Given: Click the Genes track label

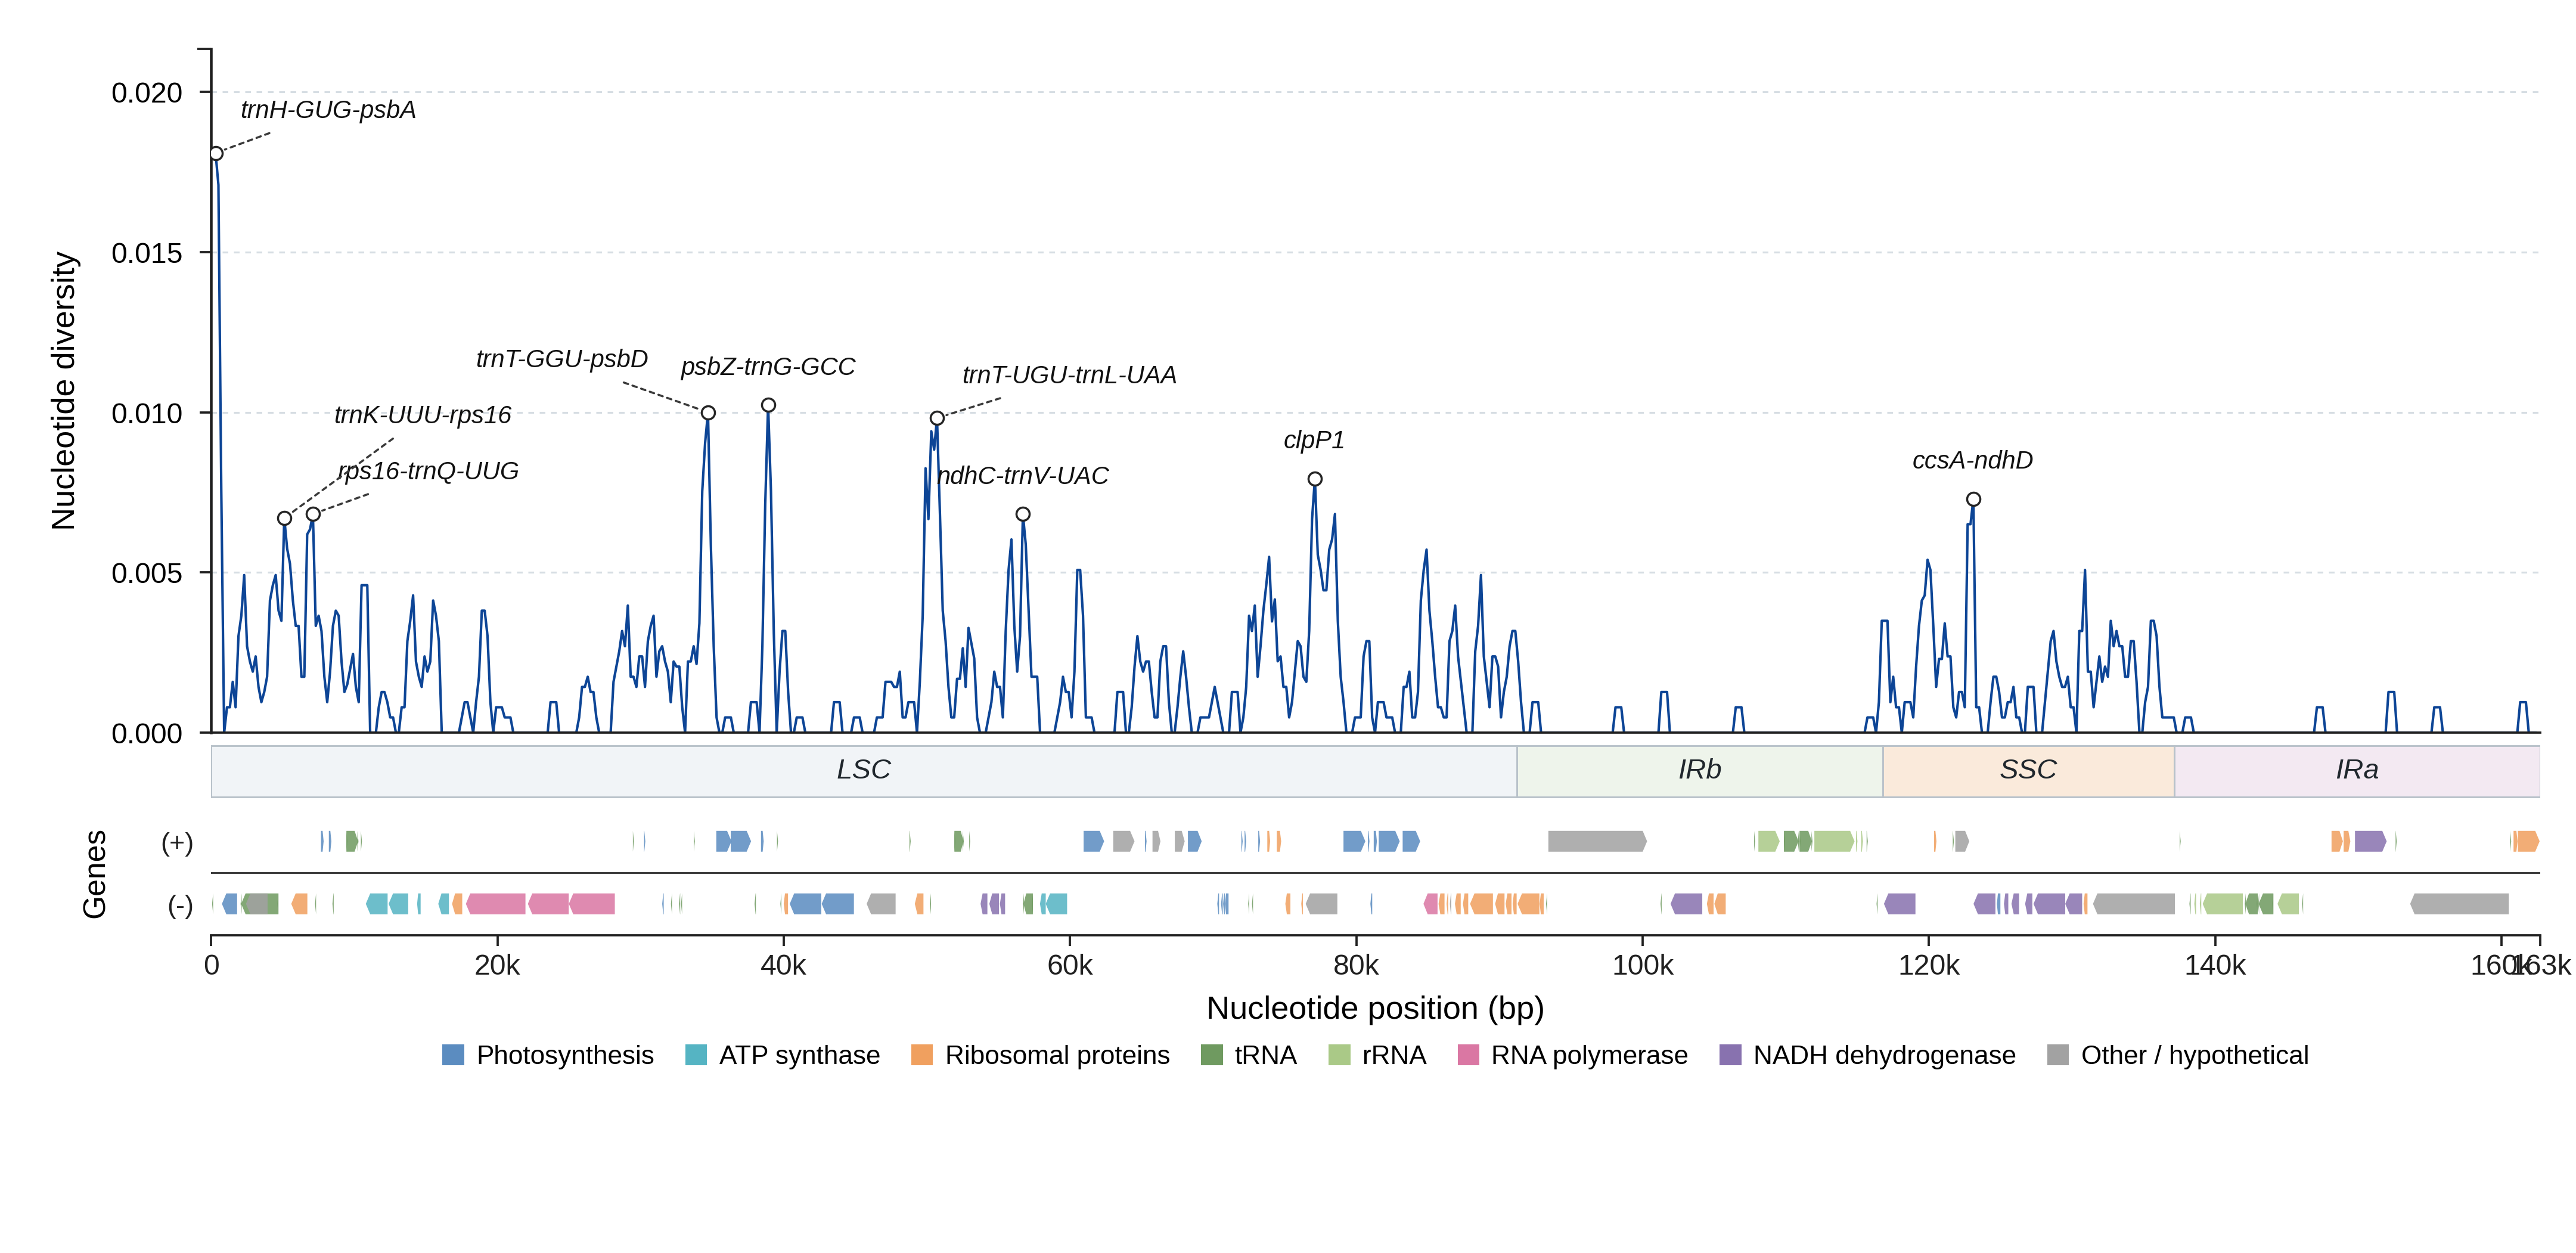Looking at the screenshot, I should point(94,874).
